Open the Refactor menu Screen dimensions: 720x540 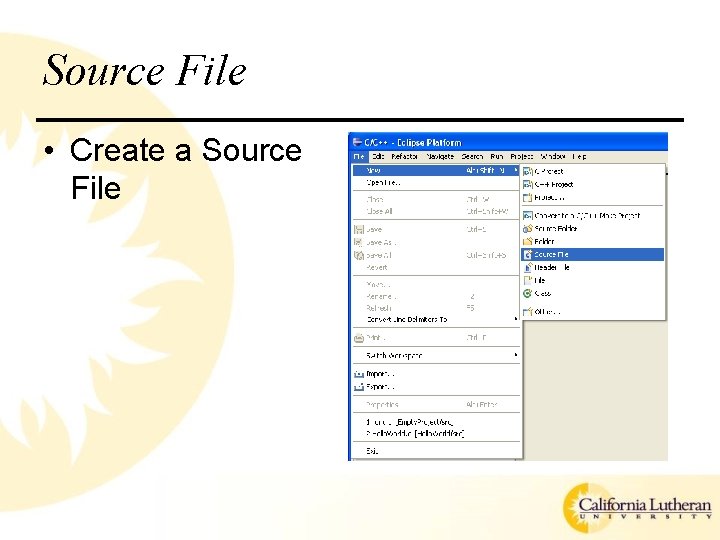pyautogui.click(x=405, y=157)
